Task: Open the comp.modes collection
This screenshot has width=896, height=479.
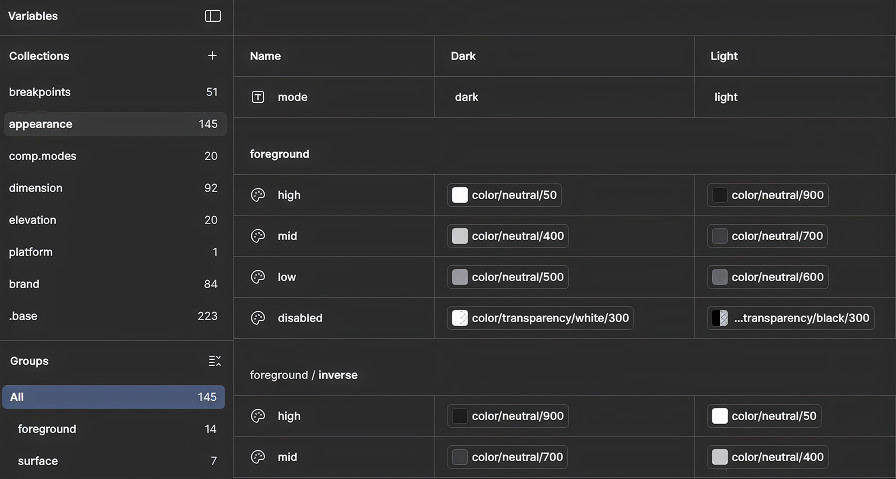Action: (x=43, y=156)
